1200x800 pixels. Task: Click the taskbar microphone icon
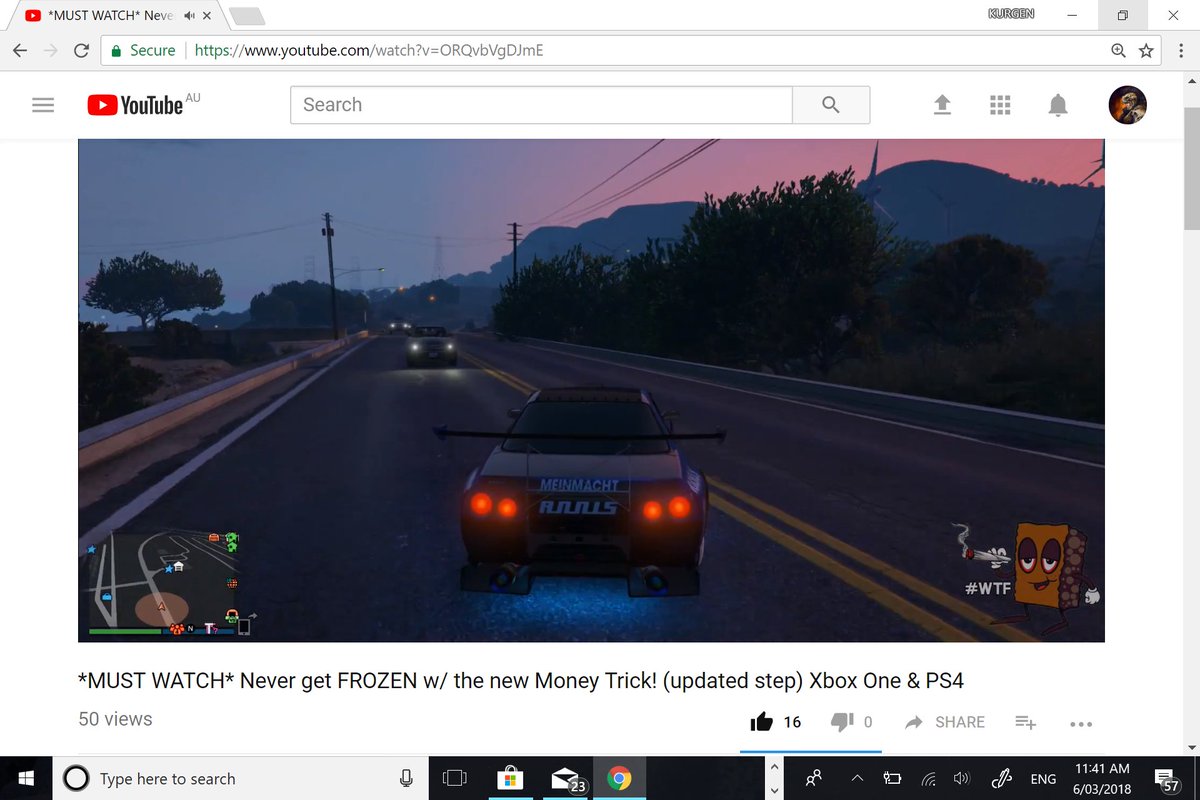[406, 779]
